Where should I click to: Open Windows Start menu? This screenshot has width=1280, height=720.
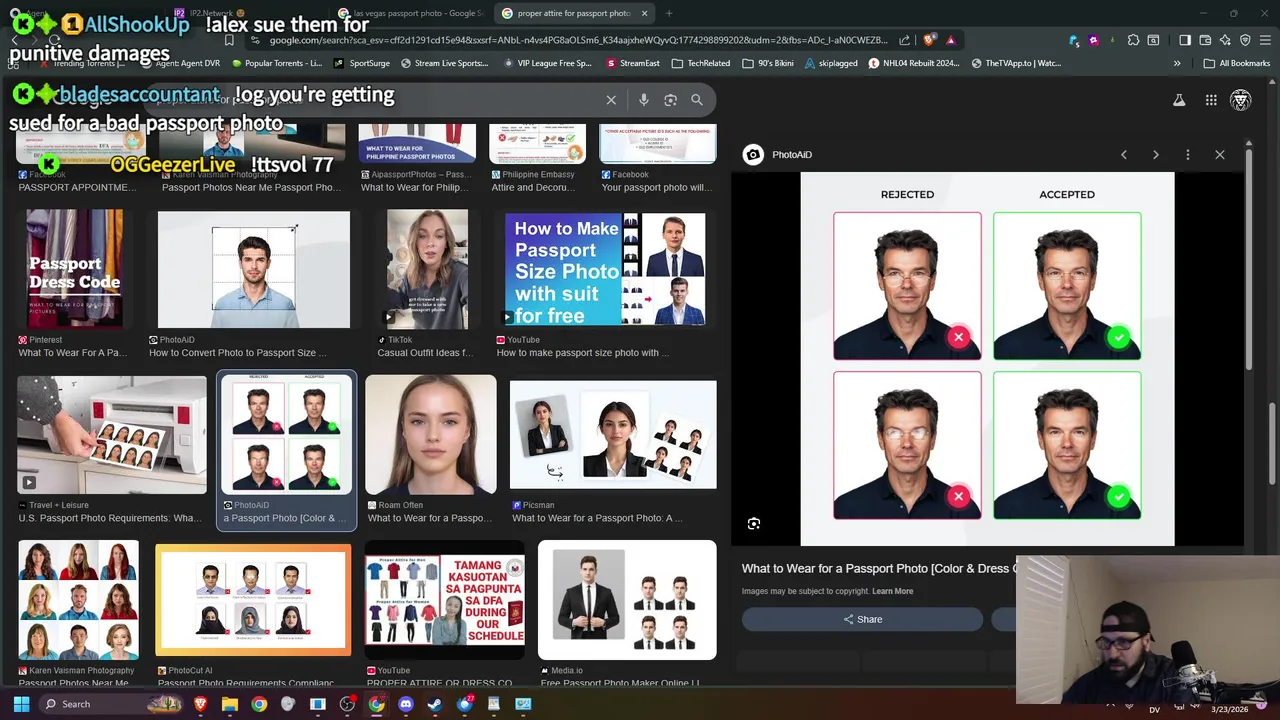22,704
